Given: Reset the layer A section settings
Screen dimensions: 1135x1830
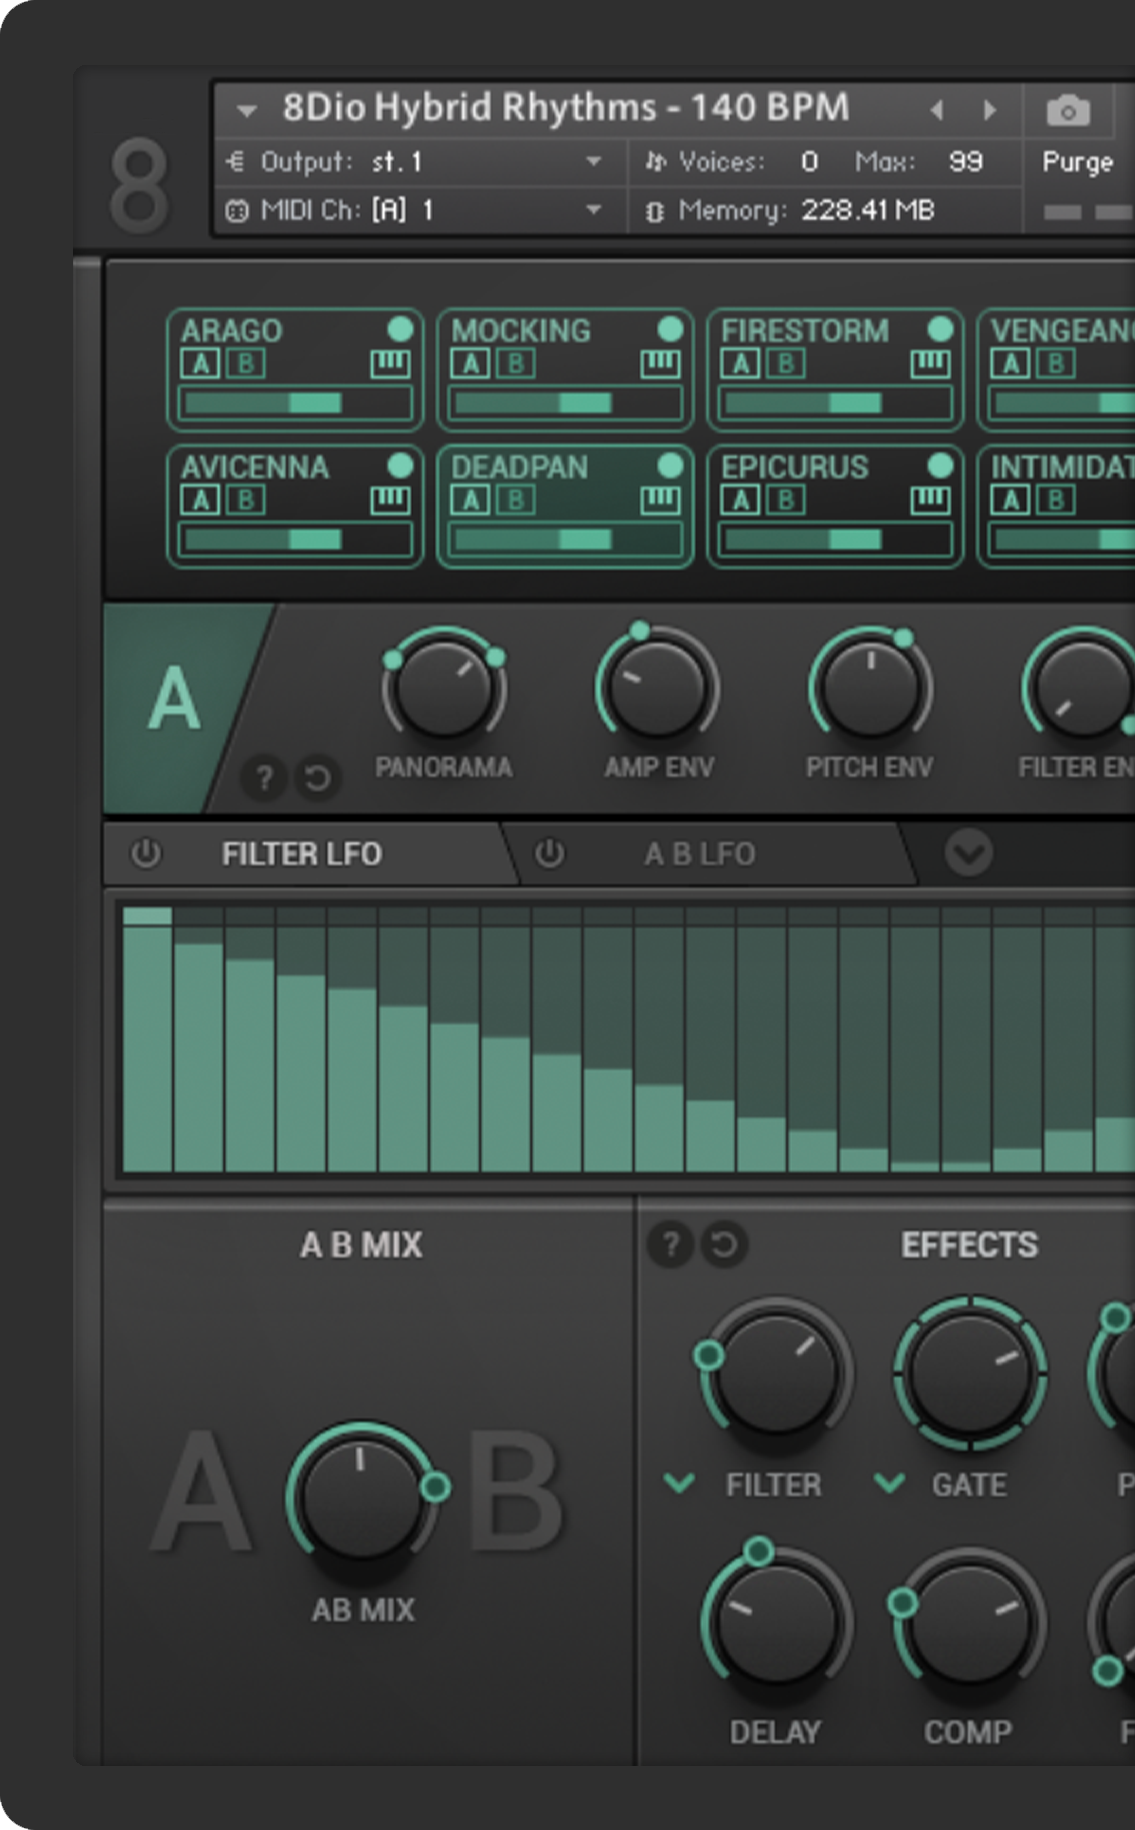Looking at the screenshot, I should click(317, 777).
